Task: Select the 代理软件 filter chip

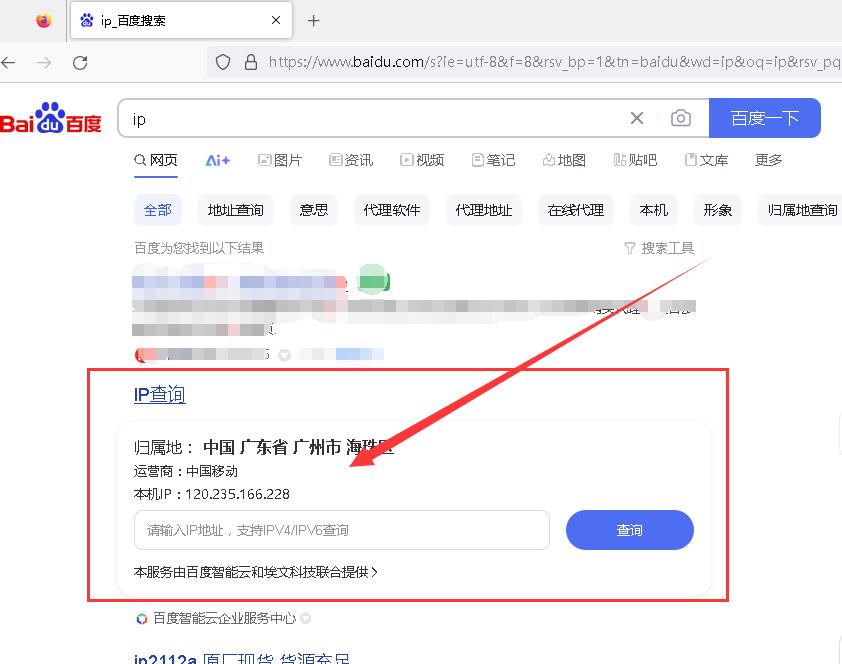Action: point(391,210)
